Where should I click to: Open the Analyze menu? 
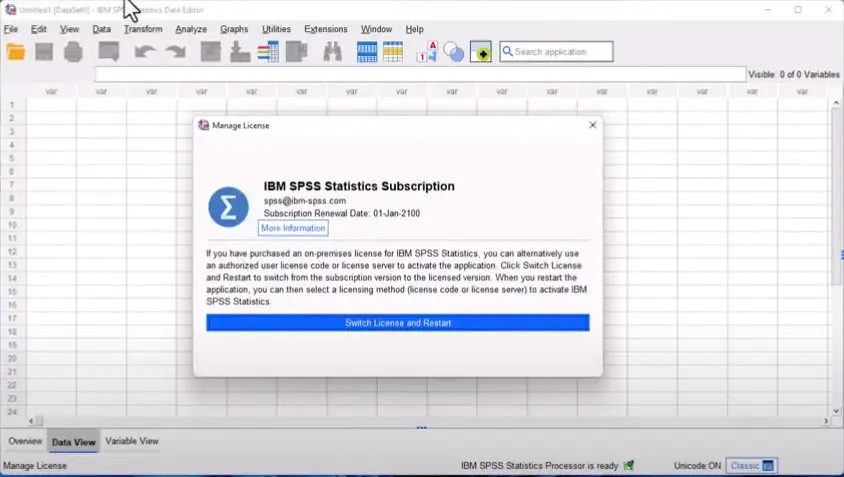(191, 29)
